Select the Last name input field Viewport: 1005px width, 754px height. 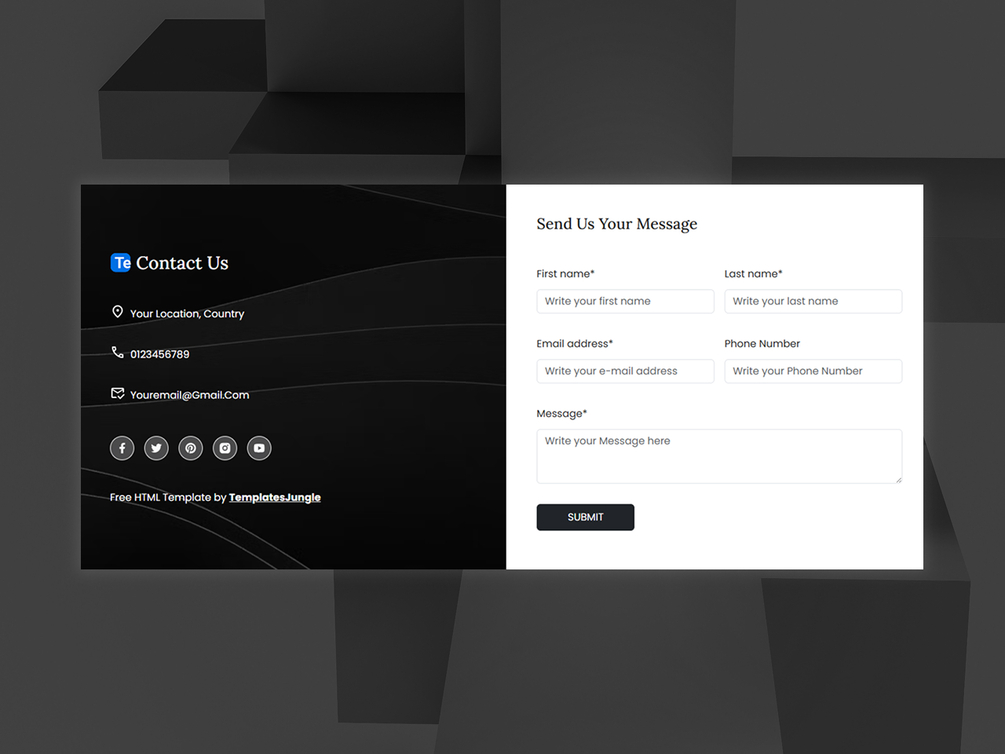tap(813, 301)
